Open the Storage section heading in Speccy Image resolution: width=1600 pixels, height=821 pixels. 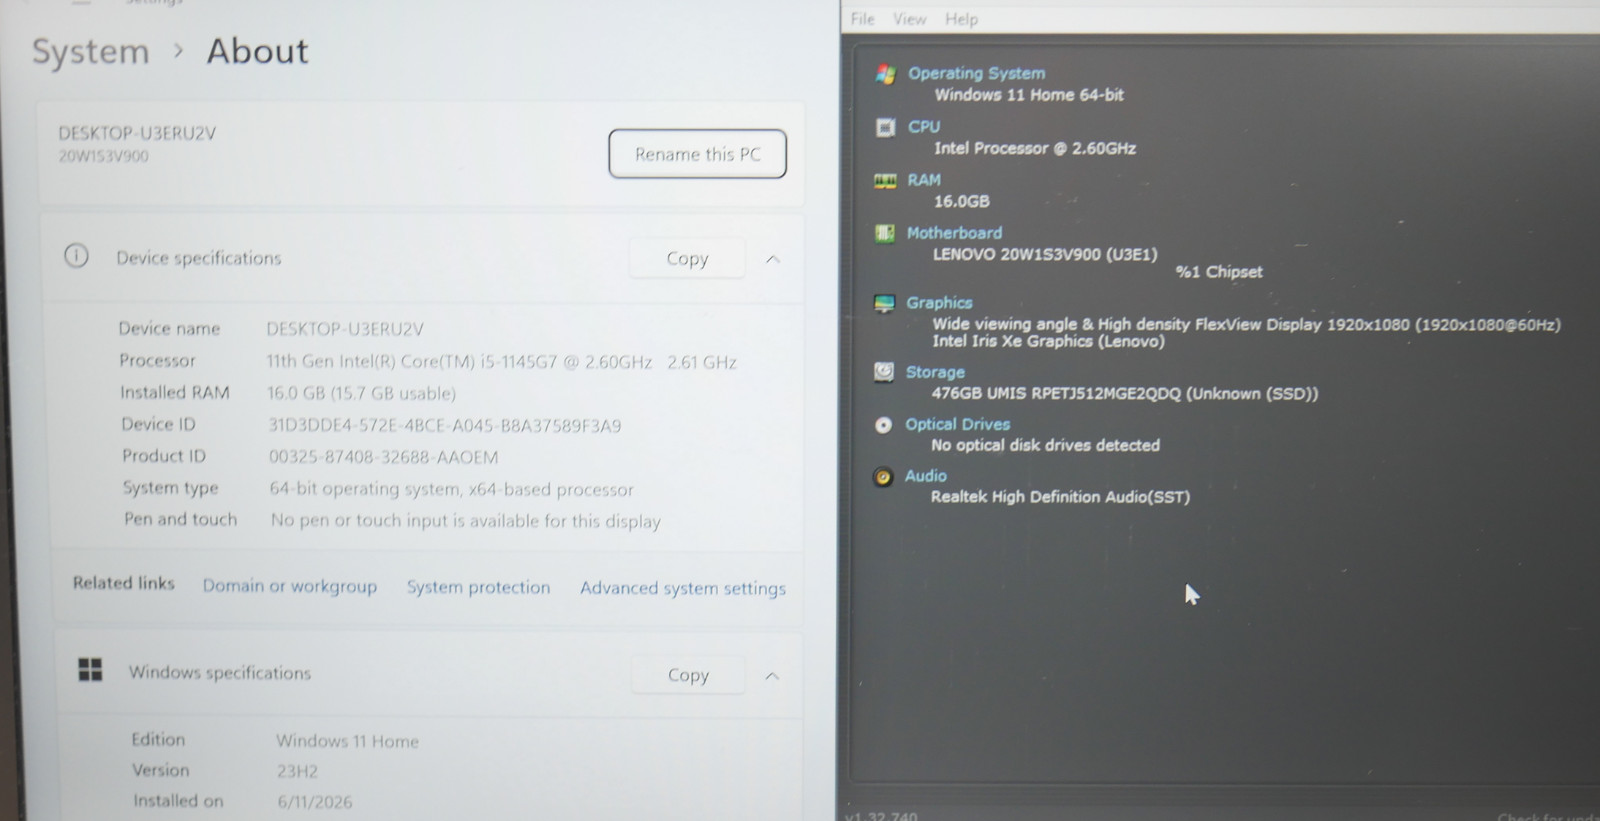[935, 372]
